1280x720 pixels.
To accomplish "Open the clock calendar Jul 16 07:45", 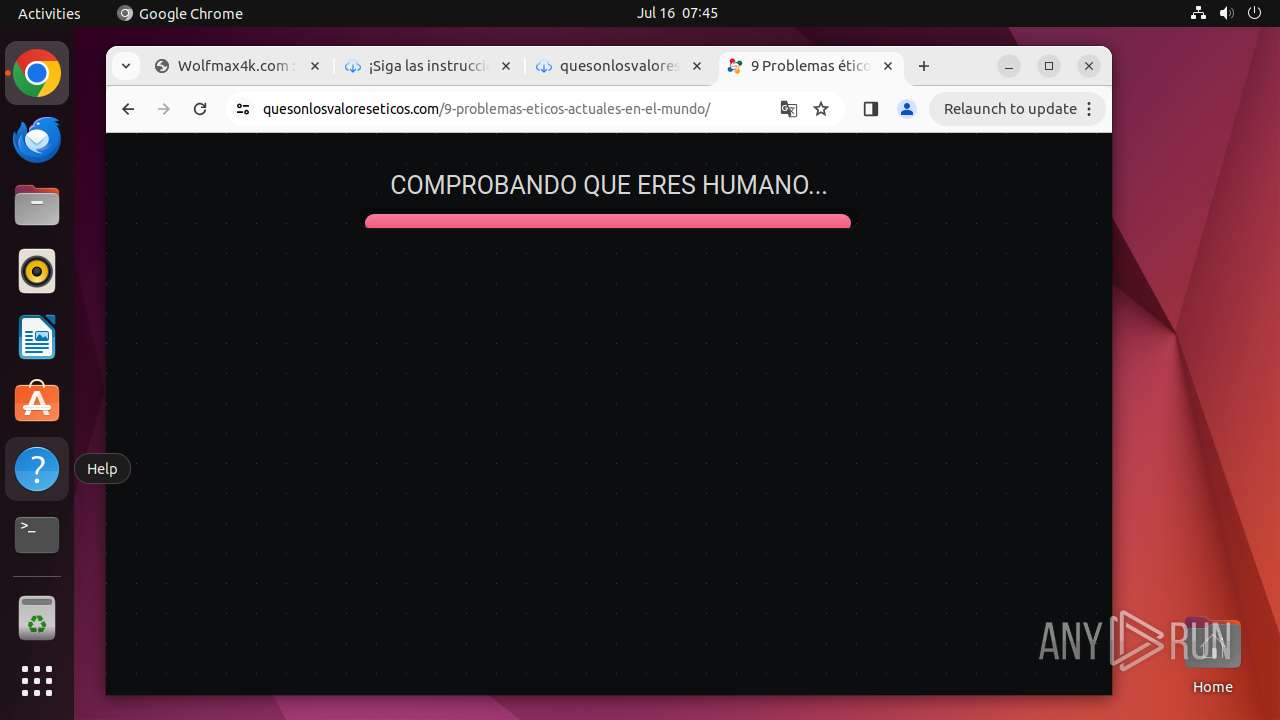I will click(x=677, y=13).
